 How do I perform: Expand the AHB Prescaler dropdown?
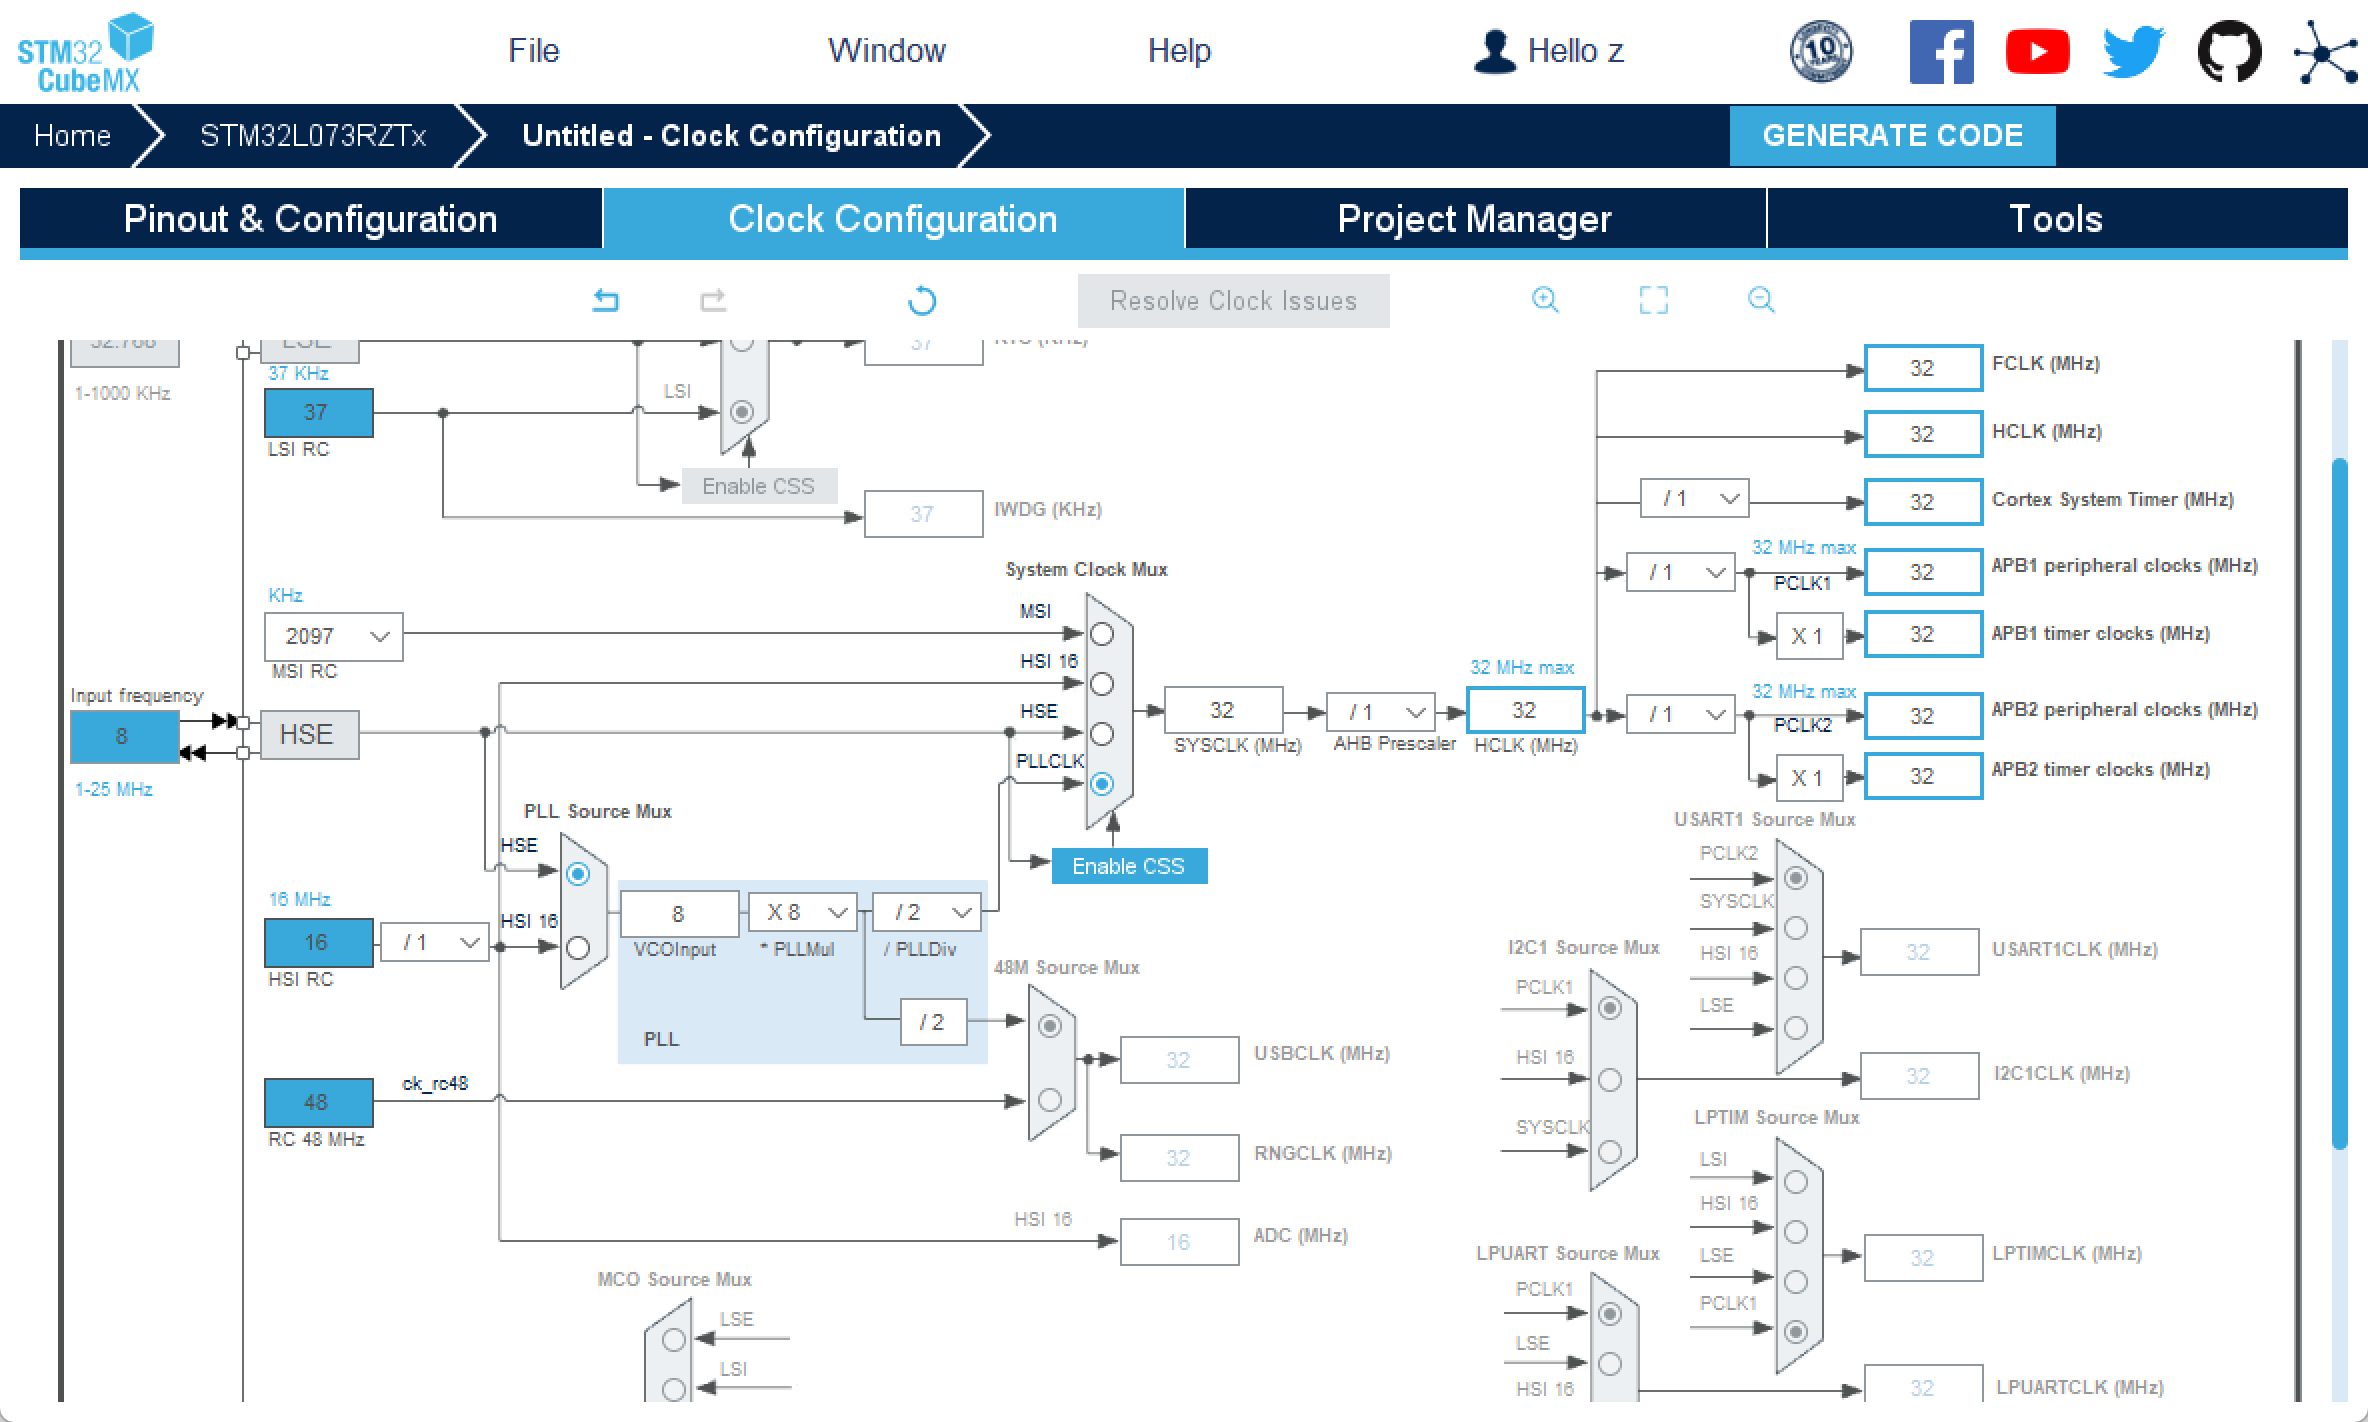click(1380, 712)
